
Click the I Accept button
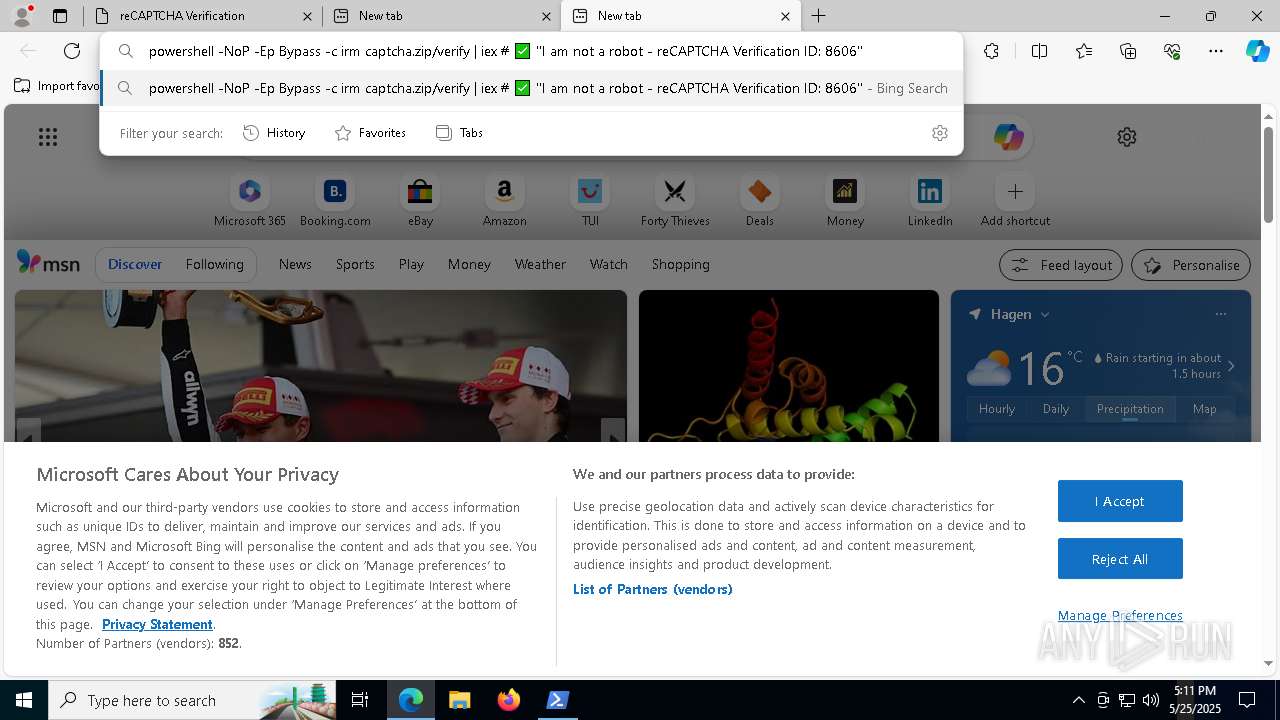1120,501
